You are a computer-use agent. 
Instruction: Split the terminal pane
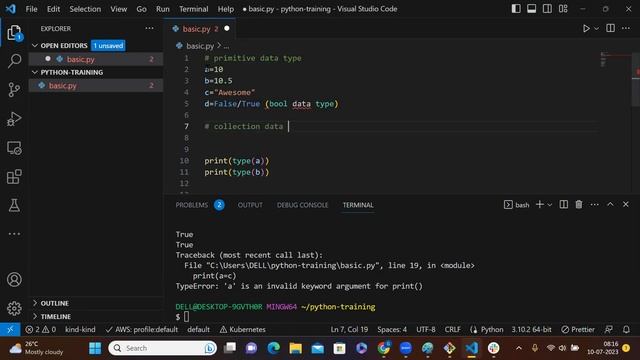coord(563,204)
